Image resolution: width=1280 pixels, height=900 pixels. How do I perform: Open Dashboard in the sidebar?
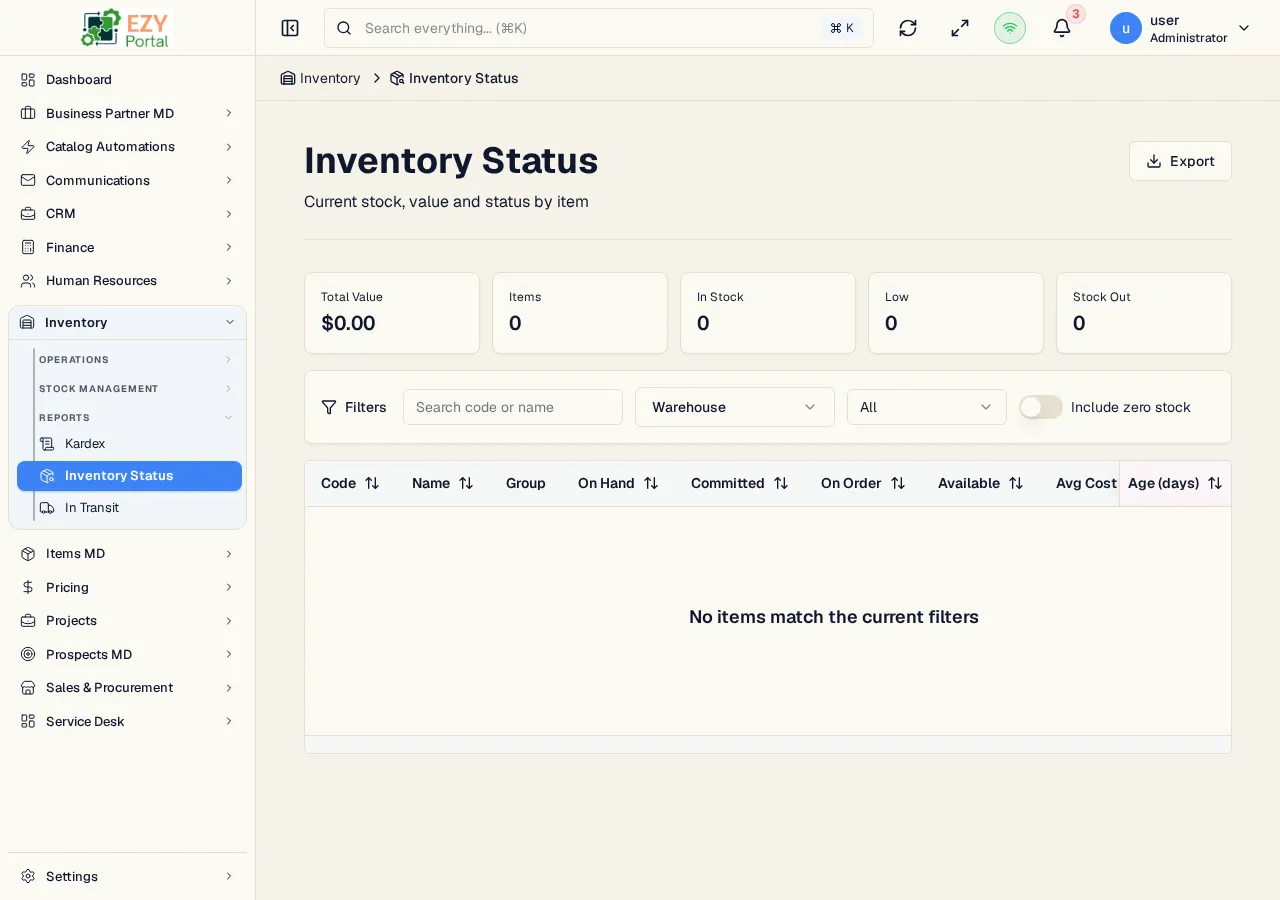tap(127, 80)
